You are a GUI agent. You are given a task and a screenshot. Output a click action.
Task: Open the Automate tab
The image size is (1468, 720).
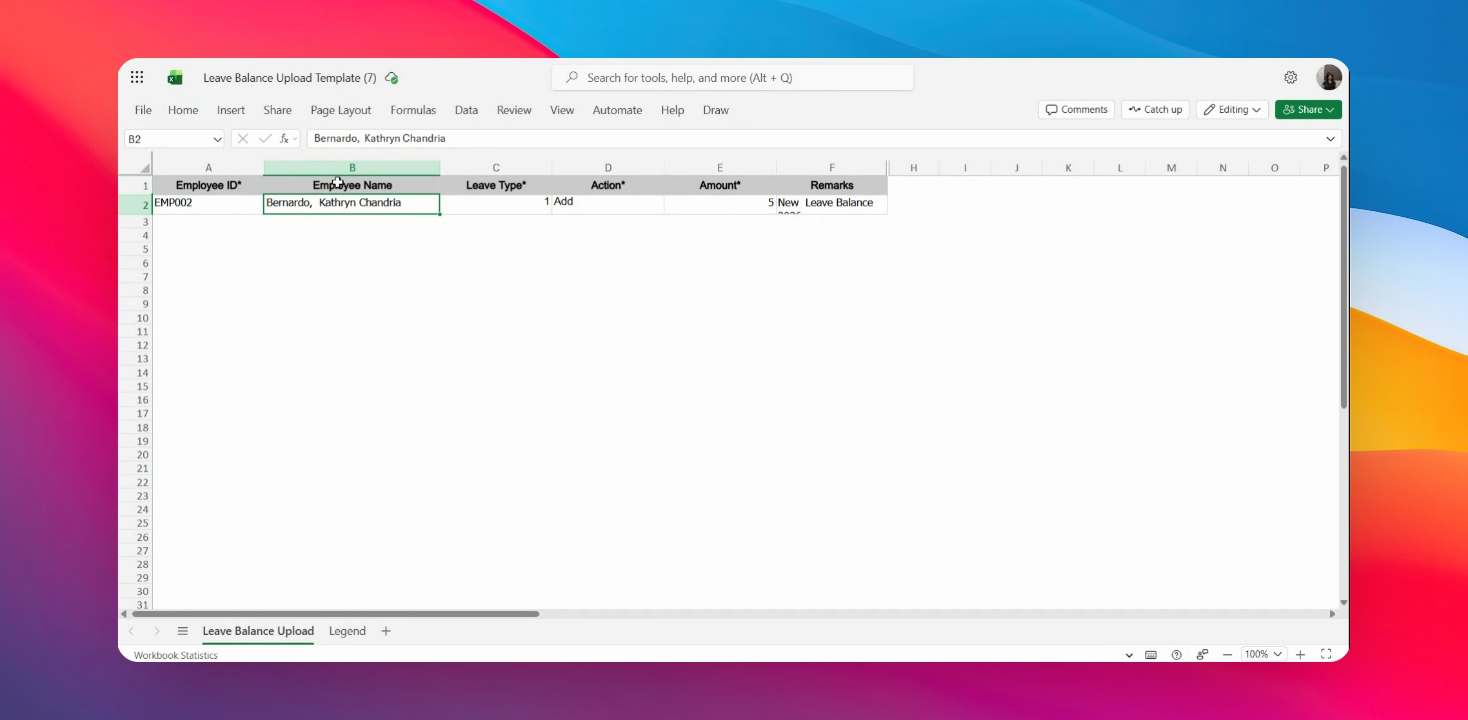click(x=617, y=110)
